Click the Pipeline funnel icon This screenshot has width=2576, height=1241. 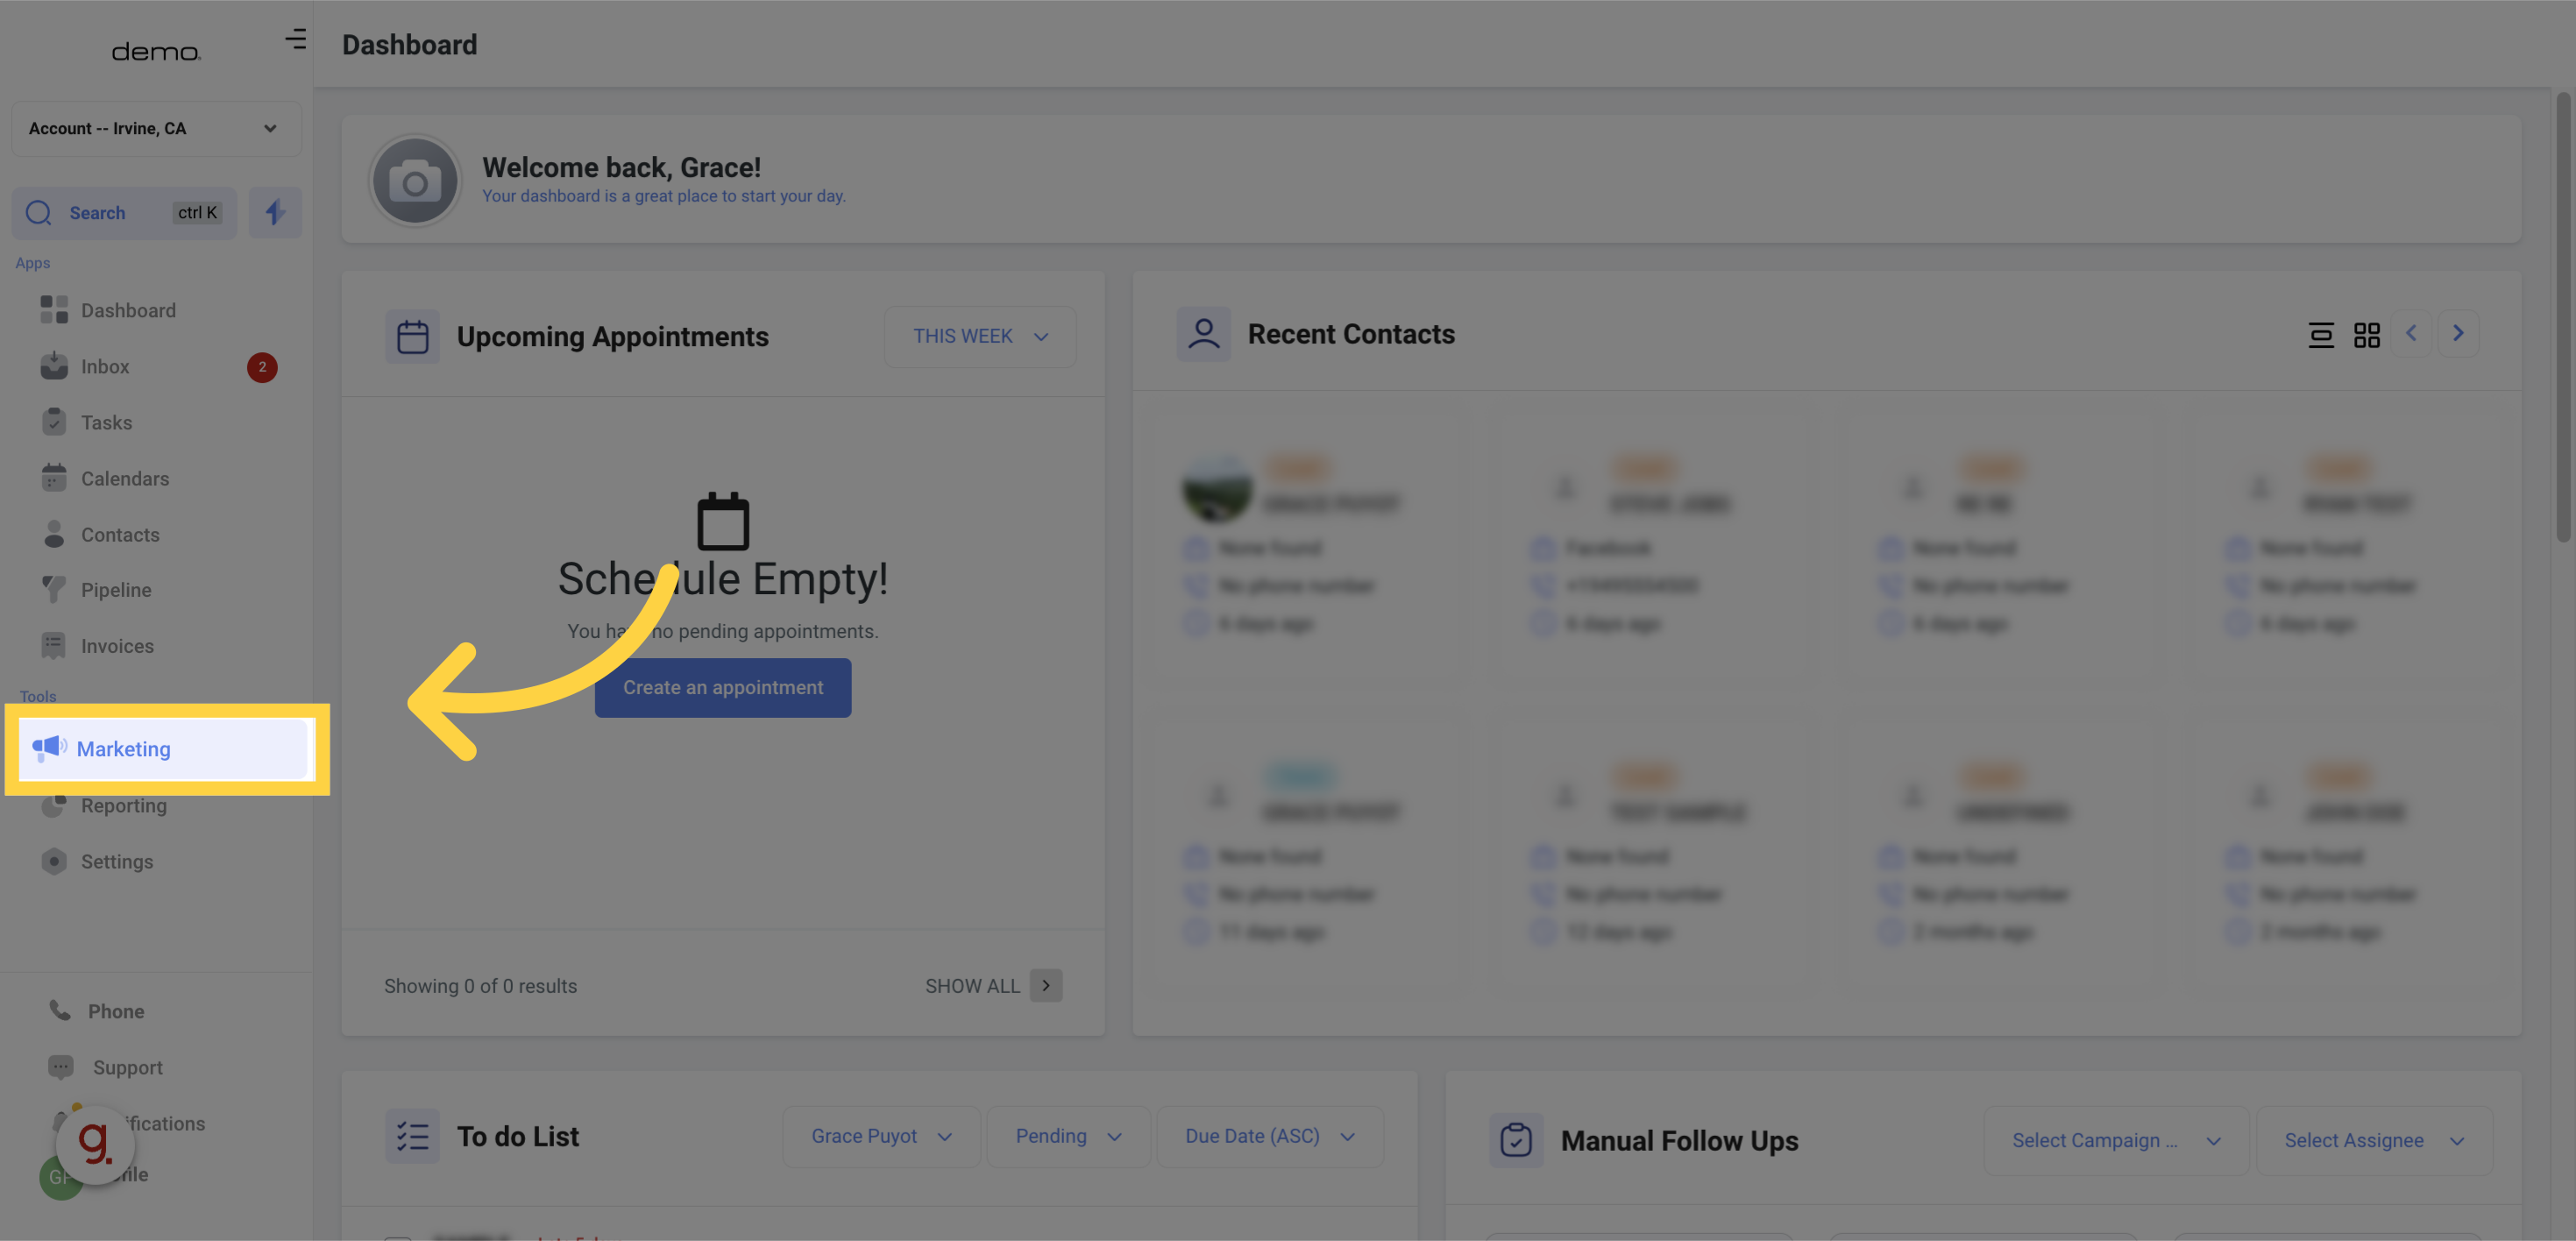click(54, 590)
